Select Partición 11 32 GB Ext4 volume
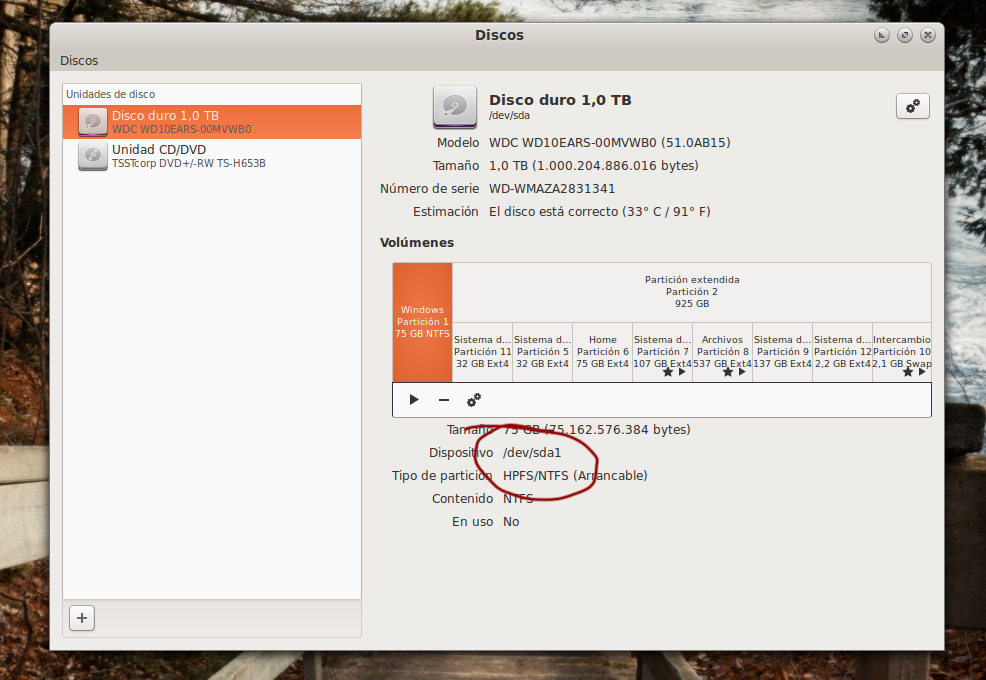Viewport: 986px width, 680px height. coord(482,352)
